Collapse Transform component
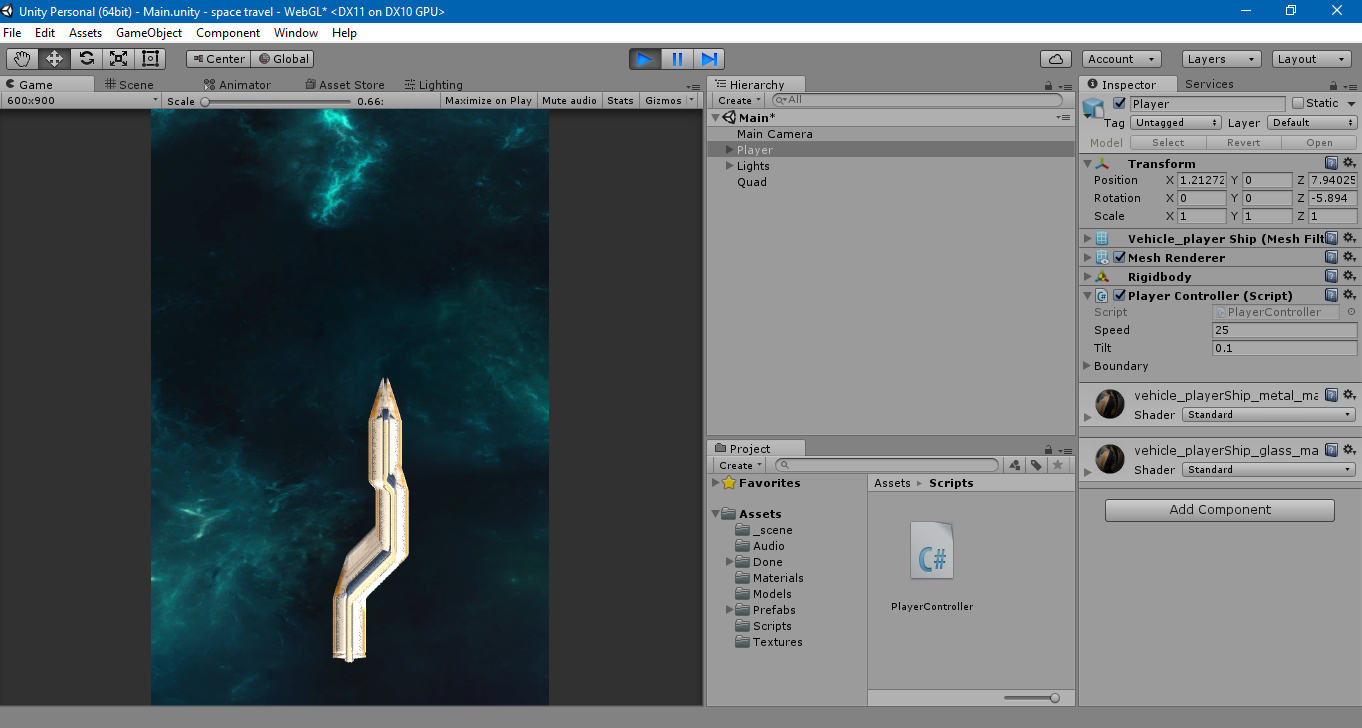1362x728 pixels. pyautogui.click(x=1088, y=163)
